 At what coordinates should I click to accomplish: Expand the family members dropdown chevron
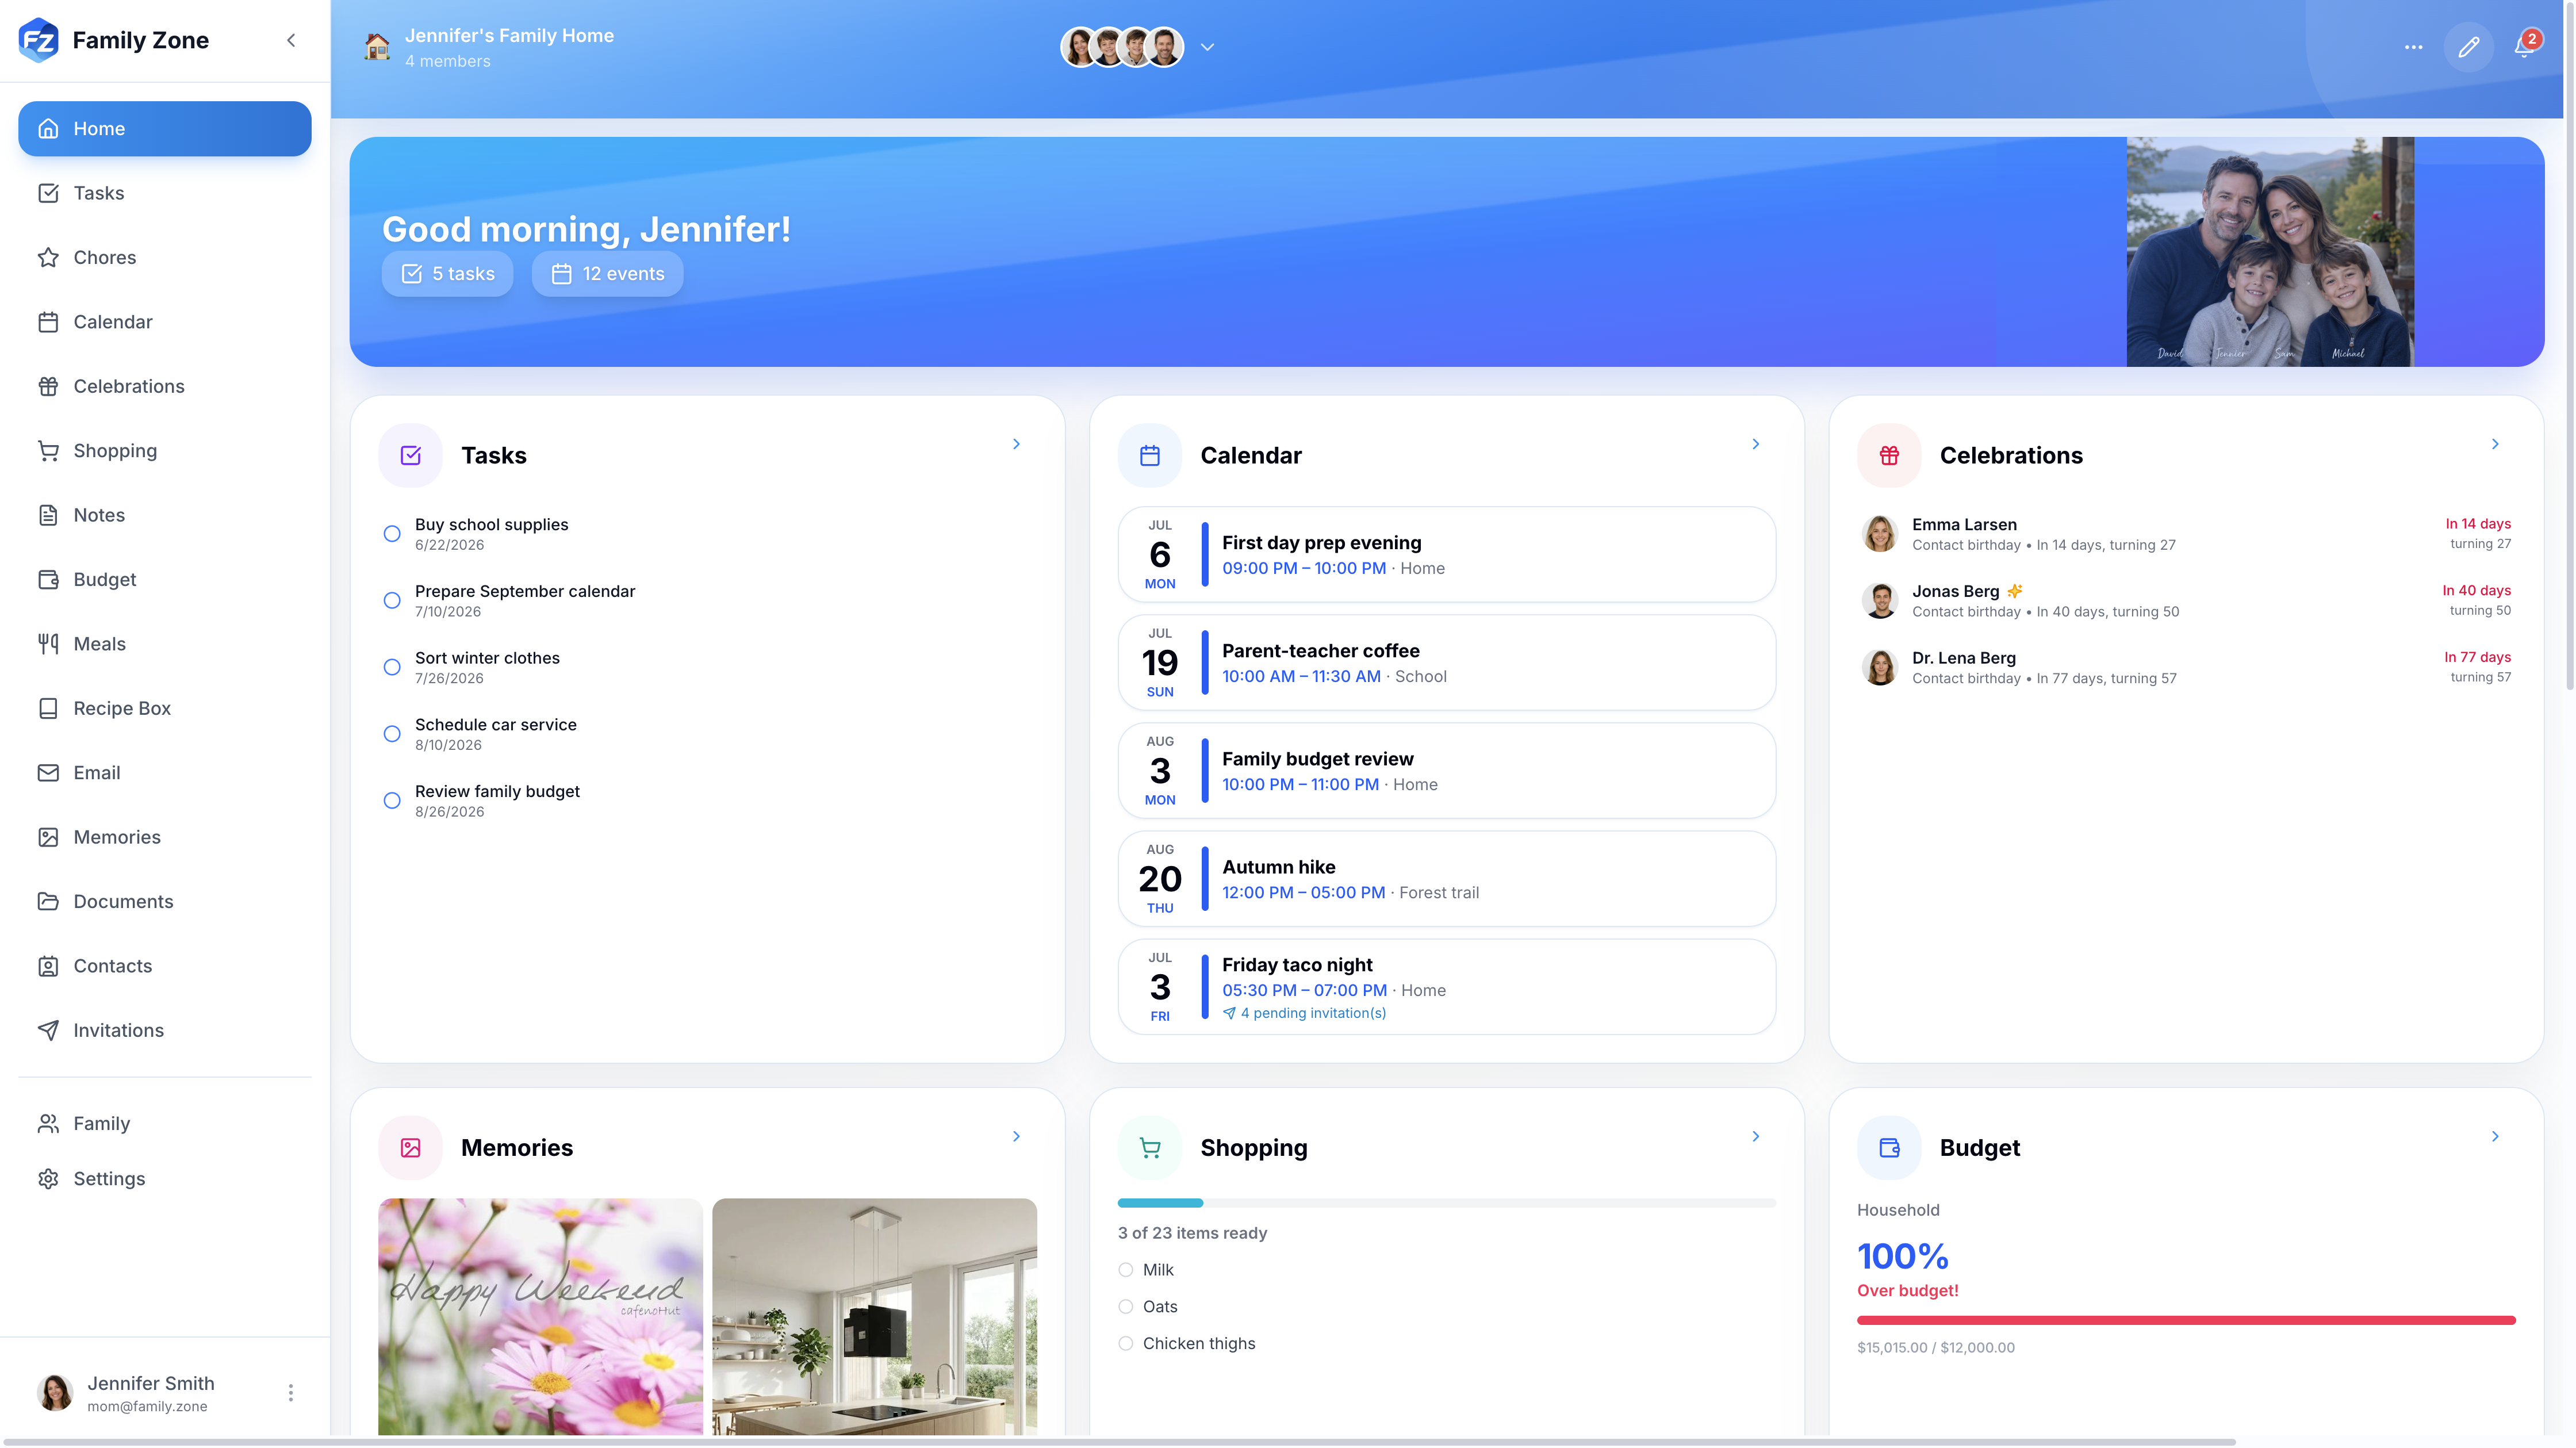[x=1207, y=47]
